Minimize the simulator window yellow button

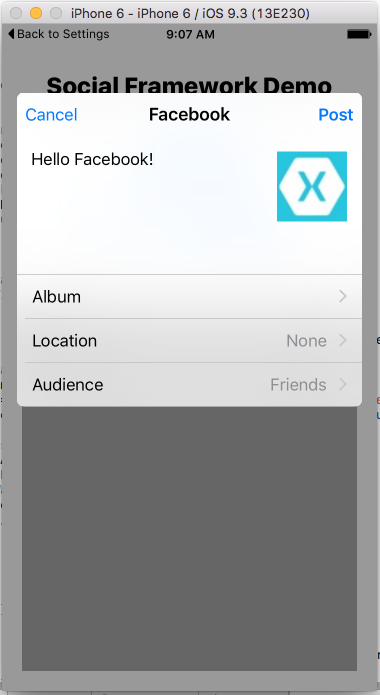click(36, 13)
